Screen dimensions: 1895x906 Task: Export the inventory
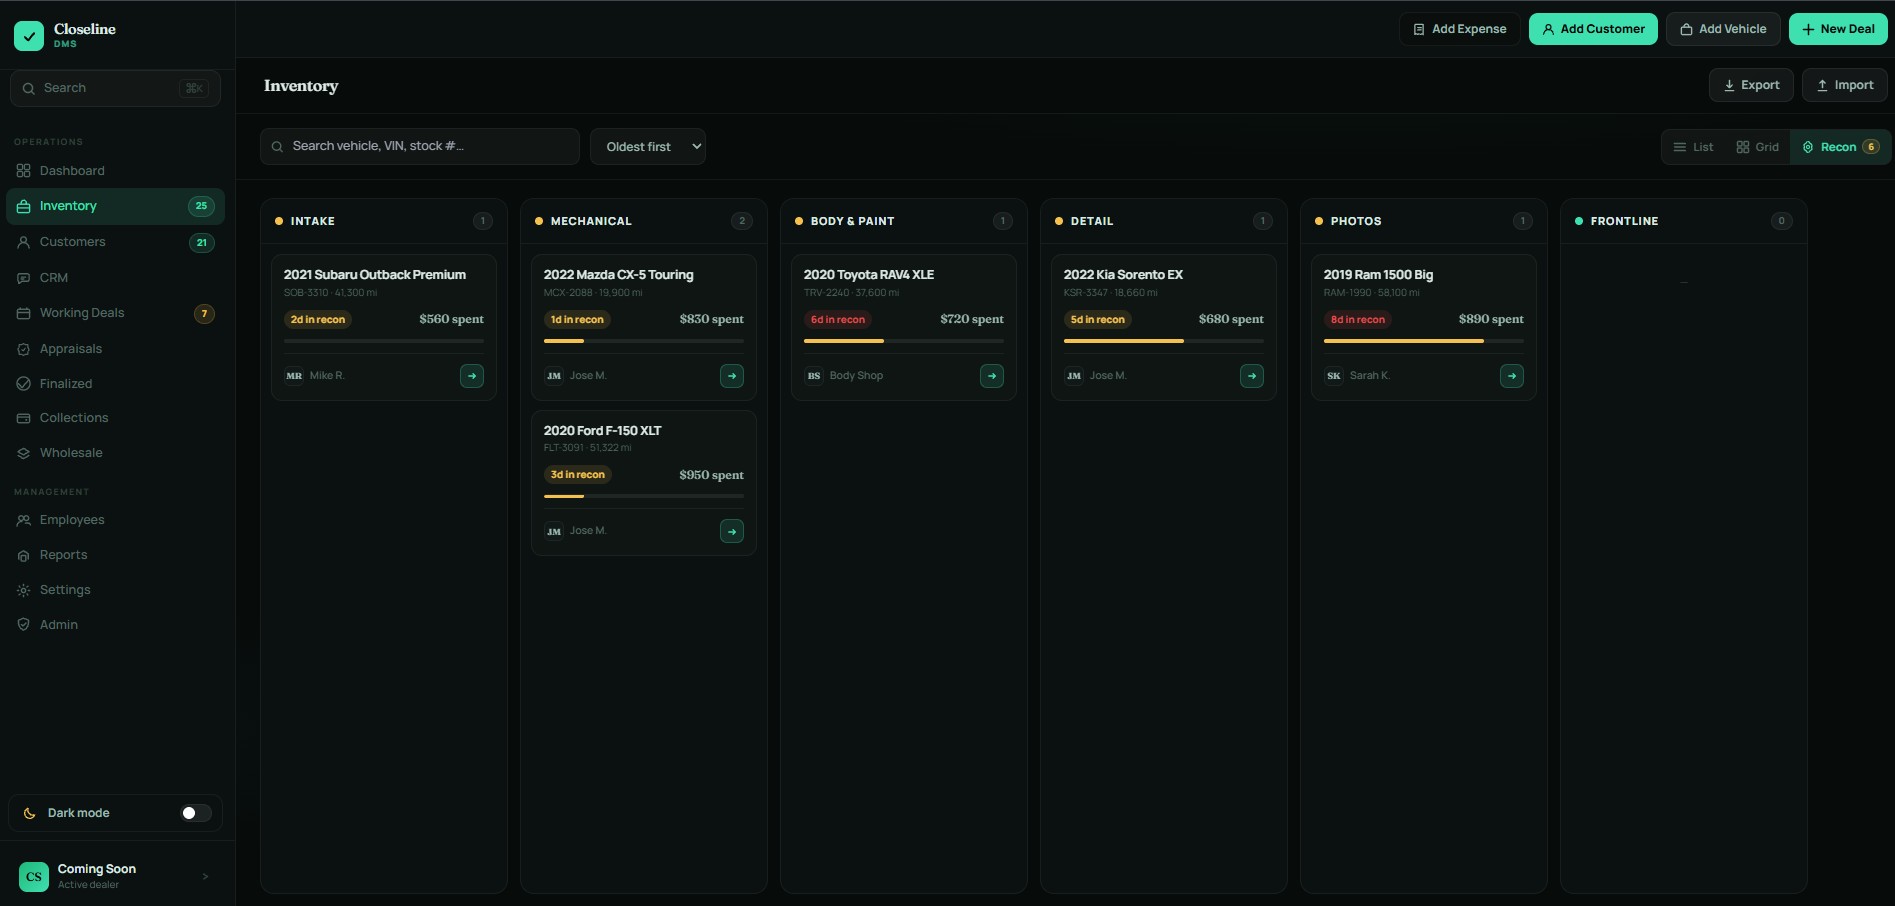(x=1751, y=85)
